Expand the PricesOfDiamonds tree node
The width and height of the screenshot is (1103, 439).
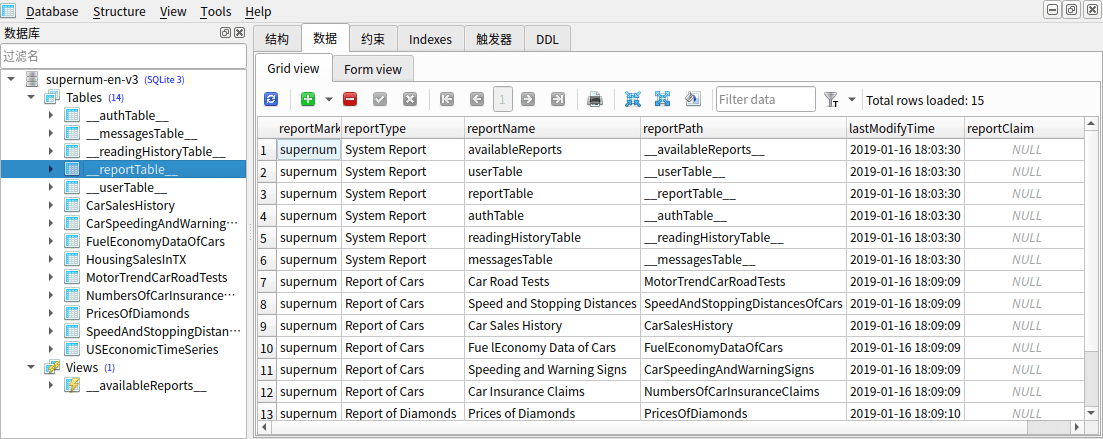51,313
